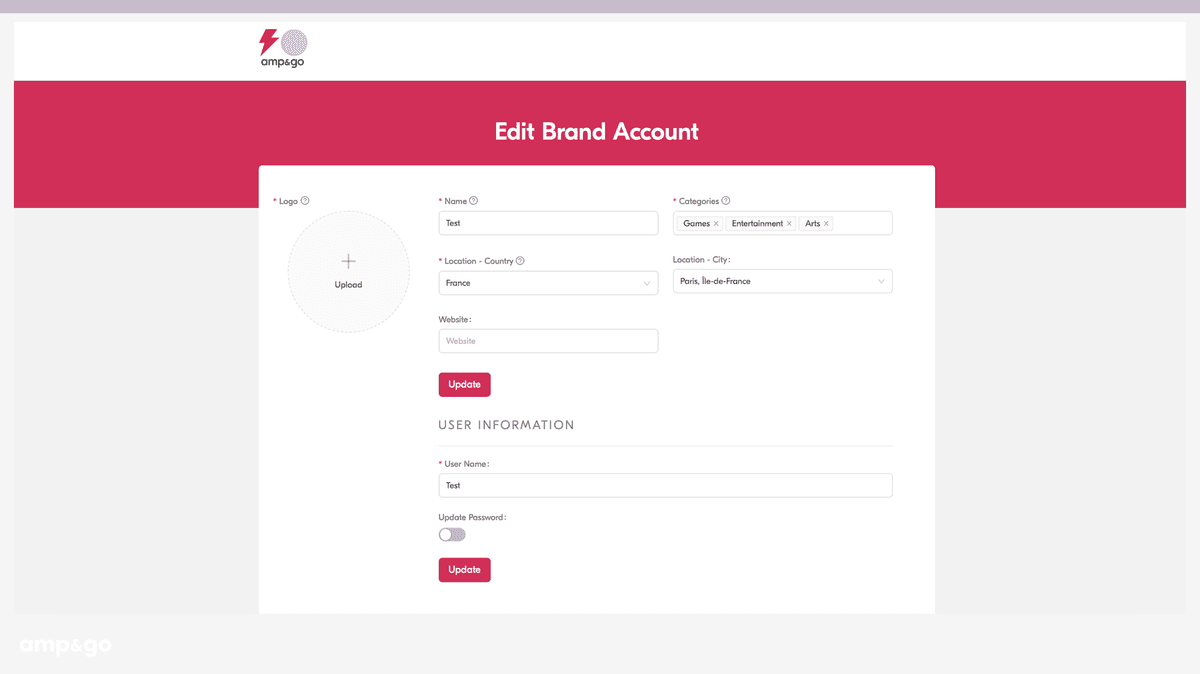The width and height of the screenshot is (1200, 674).
Task: Click the amp&go watermark at bottom left
Action: point(65,646)
